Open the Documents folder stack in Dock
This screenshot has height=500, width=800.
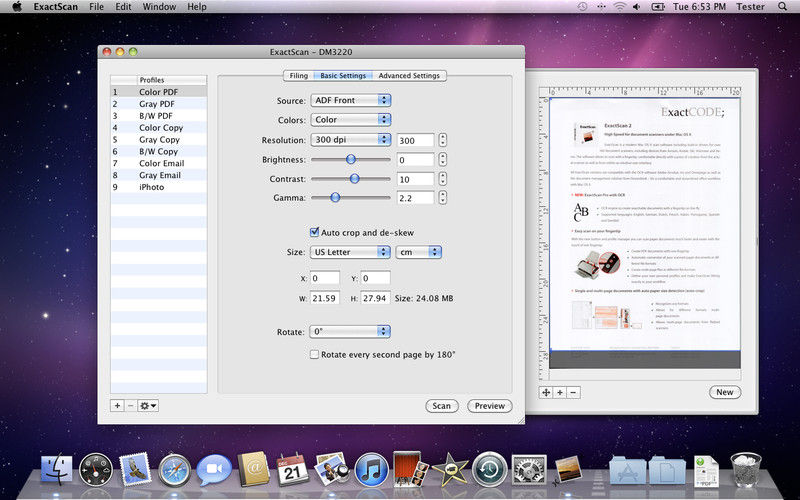pos(667,469)
